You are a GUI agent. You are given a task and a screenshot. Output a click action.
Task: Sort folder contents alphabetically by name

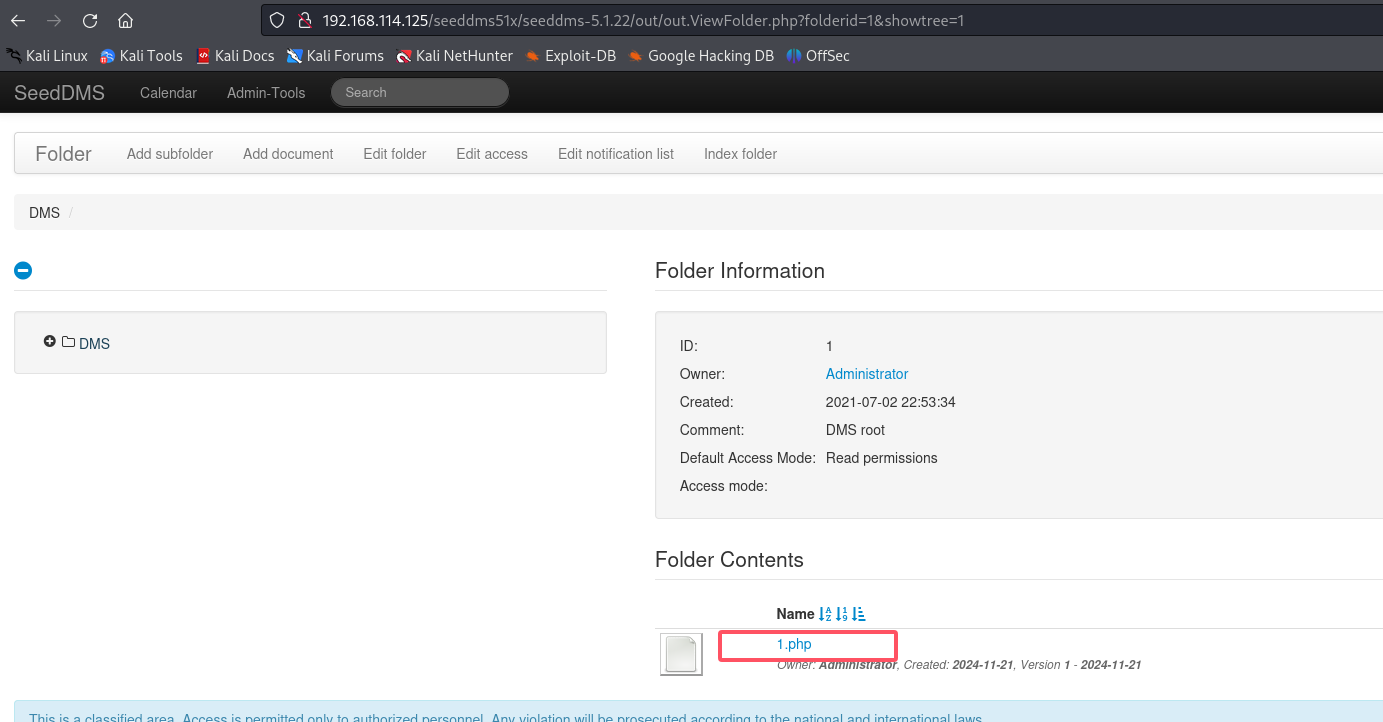pyautogui.click(x=825, y=614)
